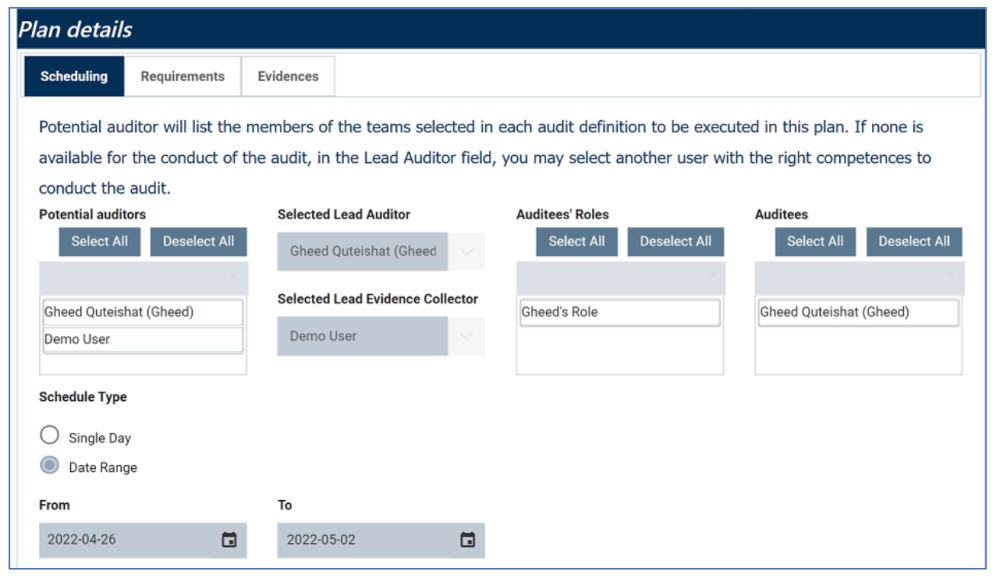The image size is (1000, 582).
Task: Click Deselect All under Potential auditors
Action: tap(198, 242)
